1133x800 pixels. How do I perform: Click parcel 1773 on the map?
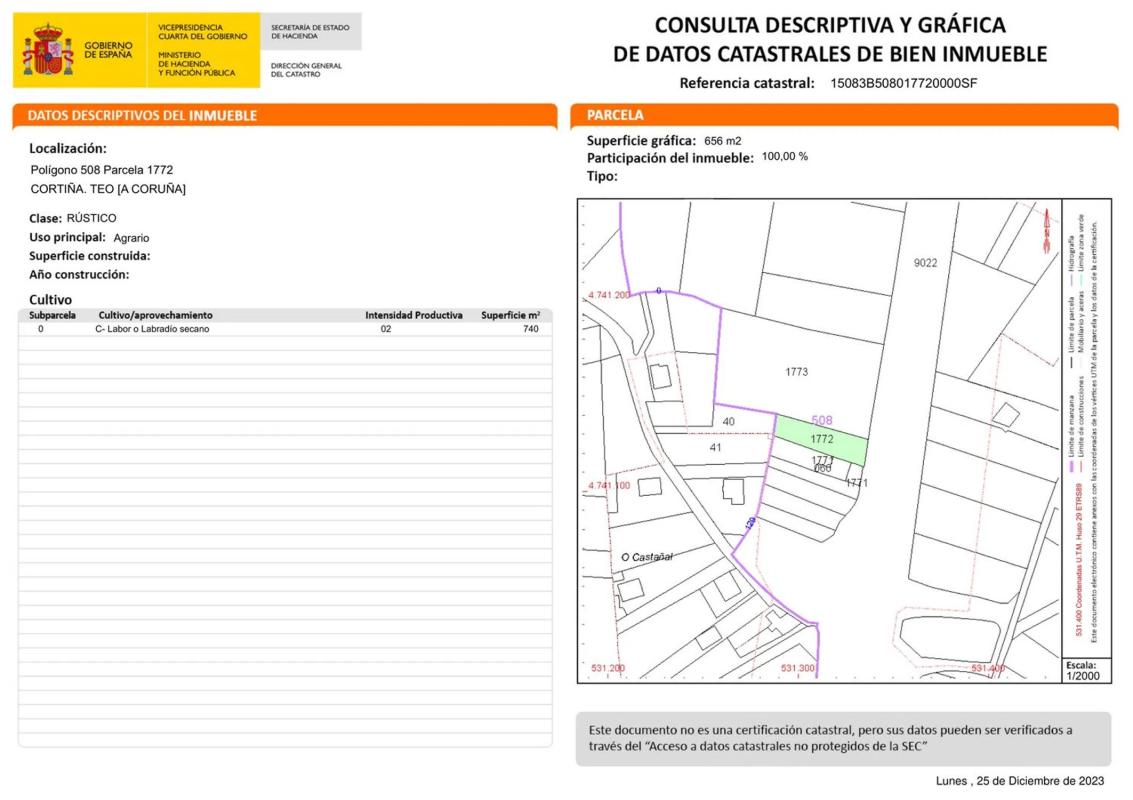coord(796,372)
